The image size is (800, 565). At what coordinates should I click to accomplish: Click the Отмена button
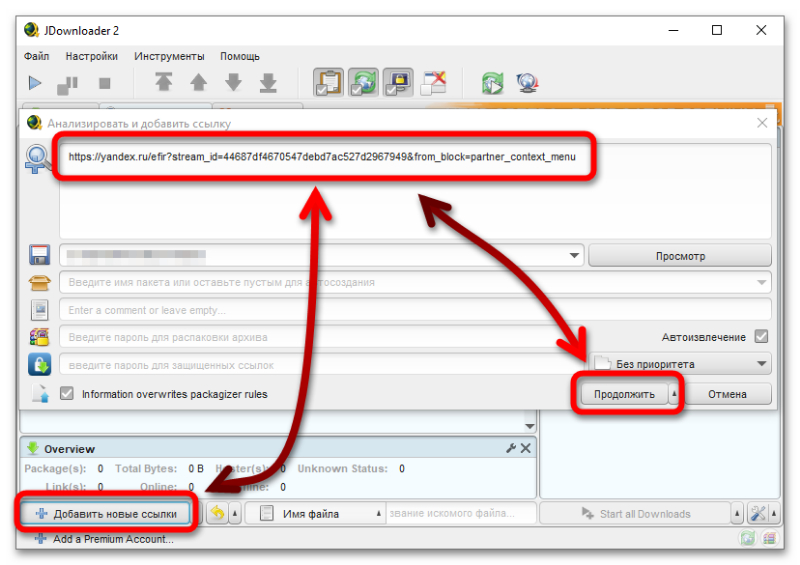tap(727, 394)
